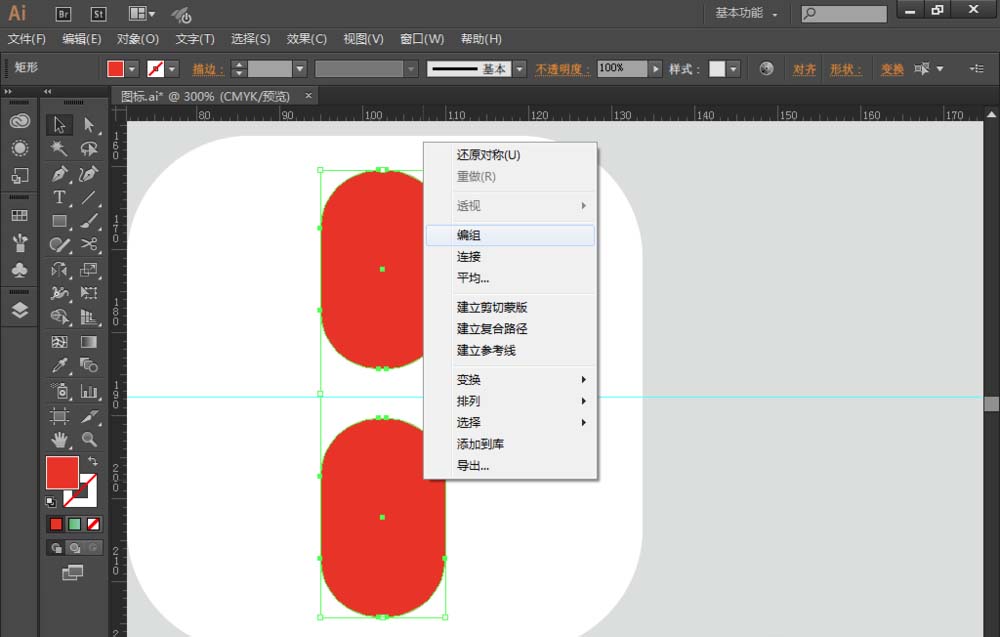Choose Draw Normal mode

coord(56,548)
